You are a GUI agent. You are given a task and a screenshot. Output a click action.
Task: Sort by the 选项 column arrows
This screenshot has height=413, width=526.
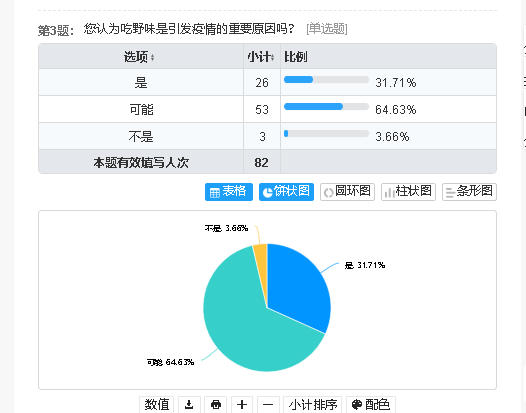(153, 57)
